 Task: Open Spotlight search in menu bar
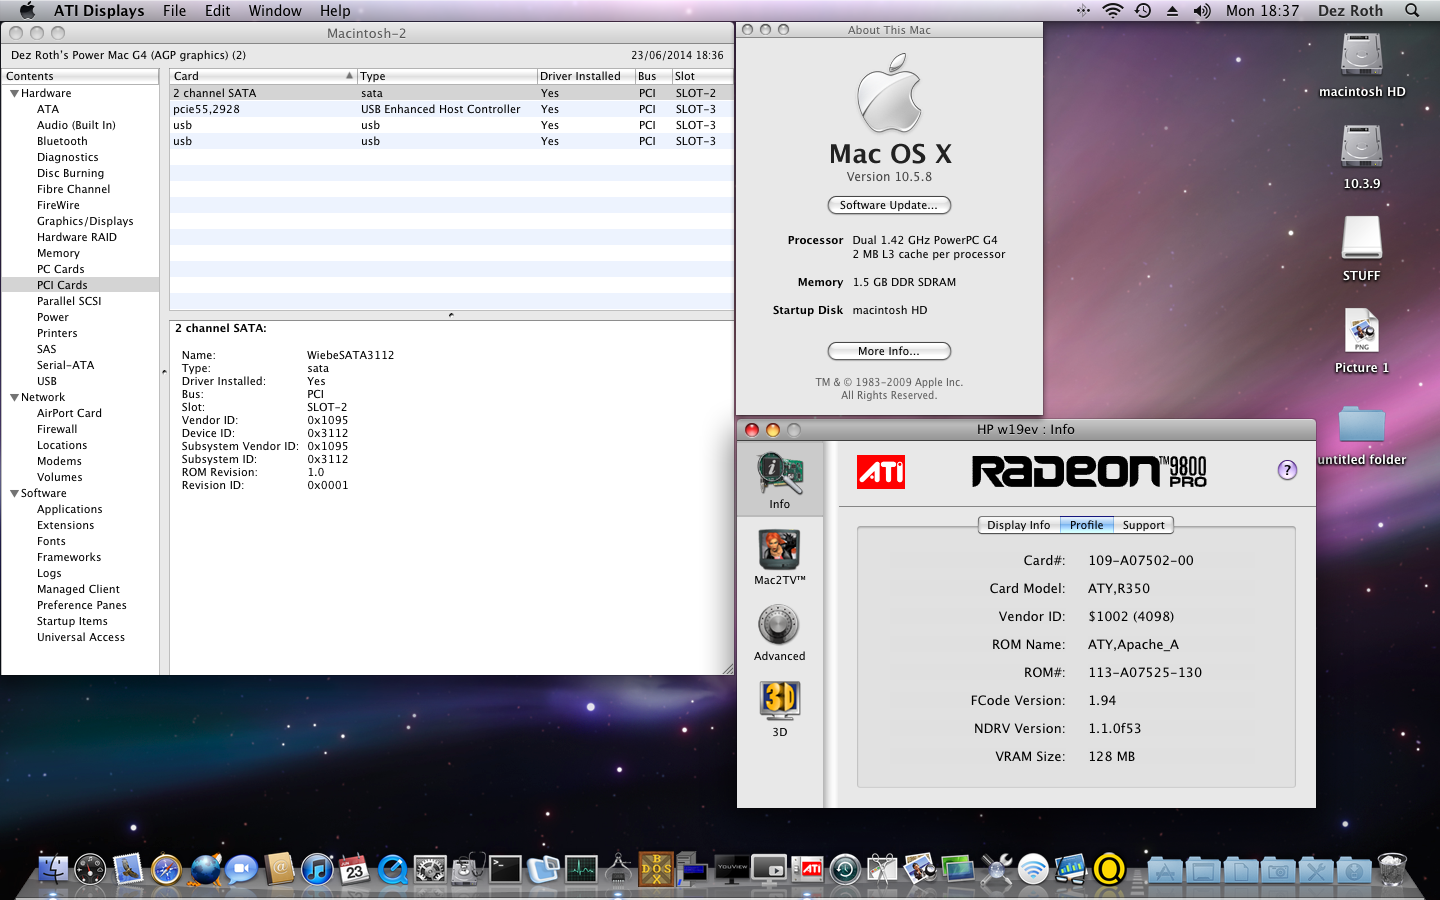tap(1412, 11)
